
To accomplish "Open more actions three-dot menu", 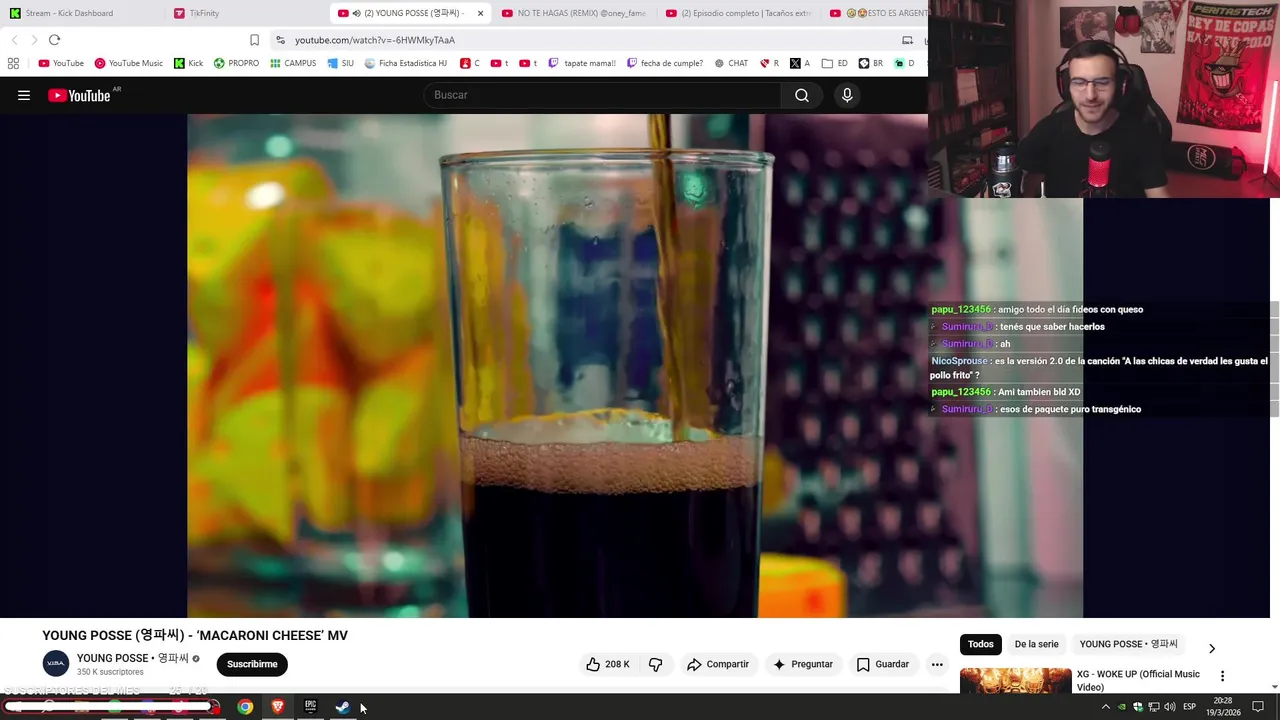I will [x=937, y=664].
